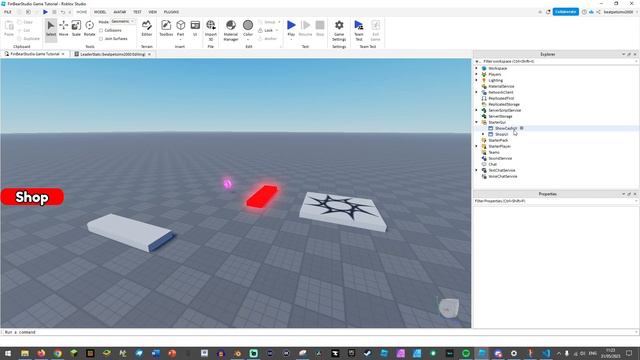Viewport: 640px width, 360px height.
Task: Switch to the TEST ribbon tab
Action: pyautogui.click(x=137, y=12)
